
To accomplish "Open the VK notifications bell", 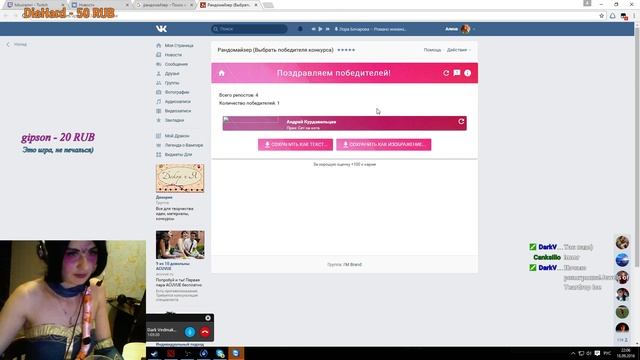I will coord(300,29).
